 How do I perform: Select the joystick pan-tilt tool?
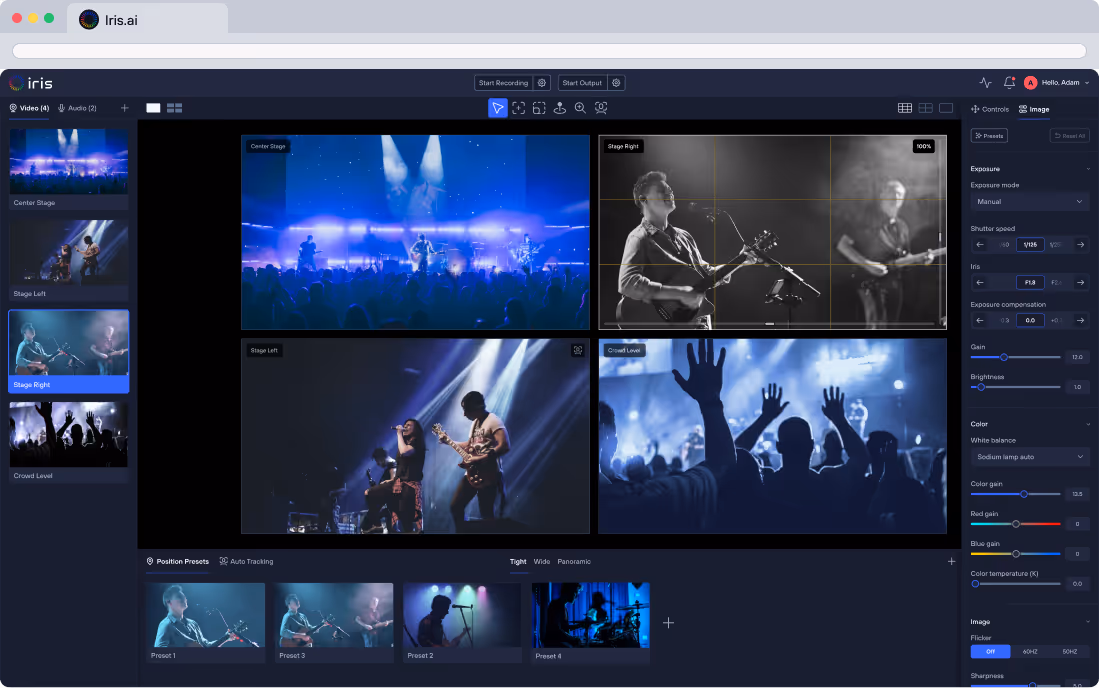pyautogui.click(x=559, y=108)
